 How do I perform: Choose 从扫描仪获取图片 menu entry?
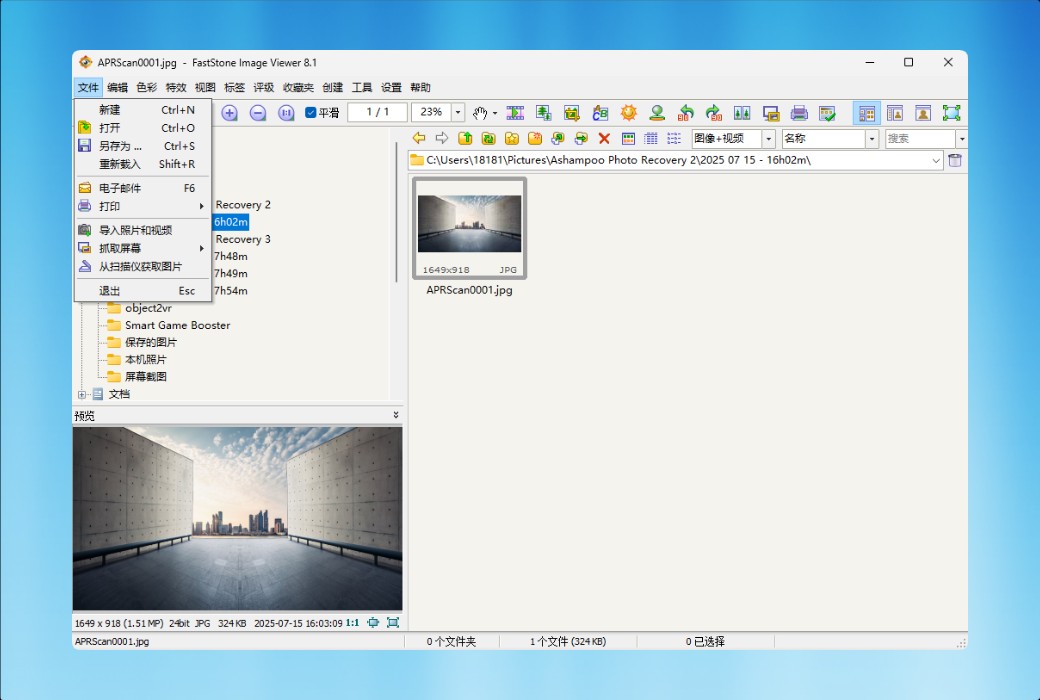pyautogui.click(x=143, y=266)
